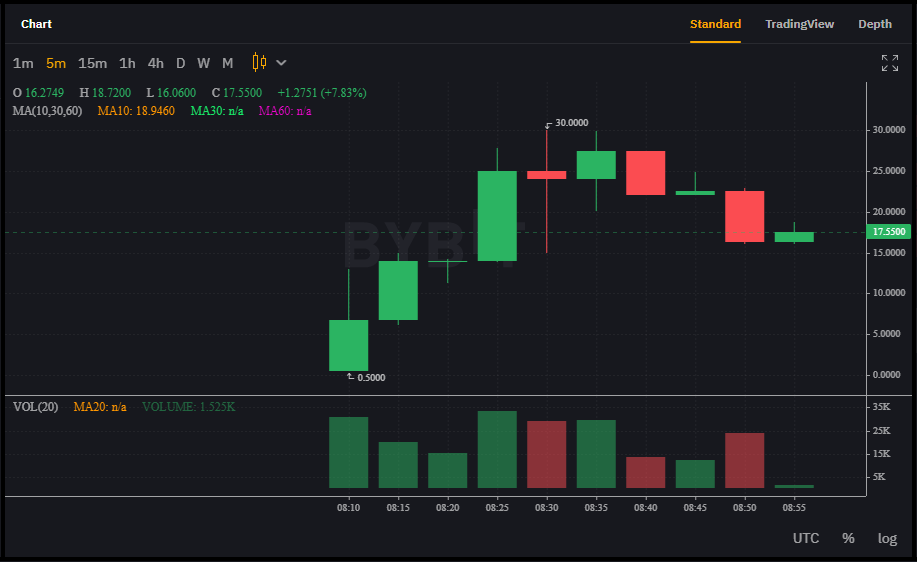Switch to the TradingView tab
The width and height of the screenshot is (917, 562).
[799, 24]
